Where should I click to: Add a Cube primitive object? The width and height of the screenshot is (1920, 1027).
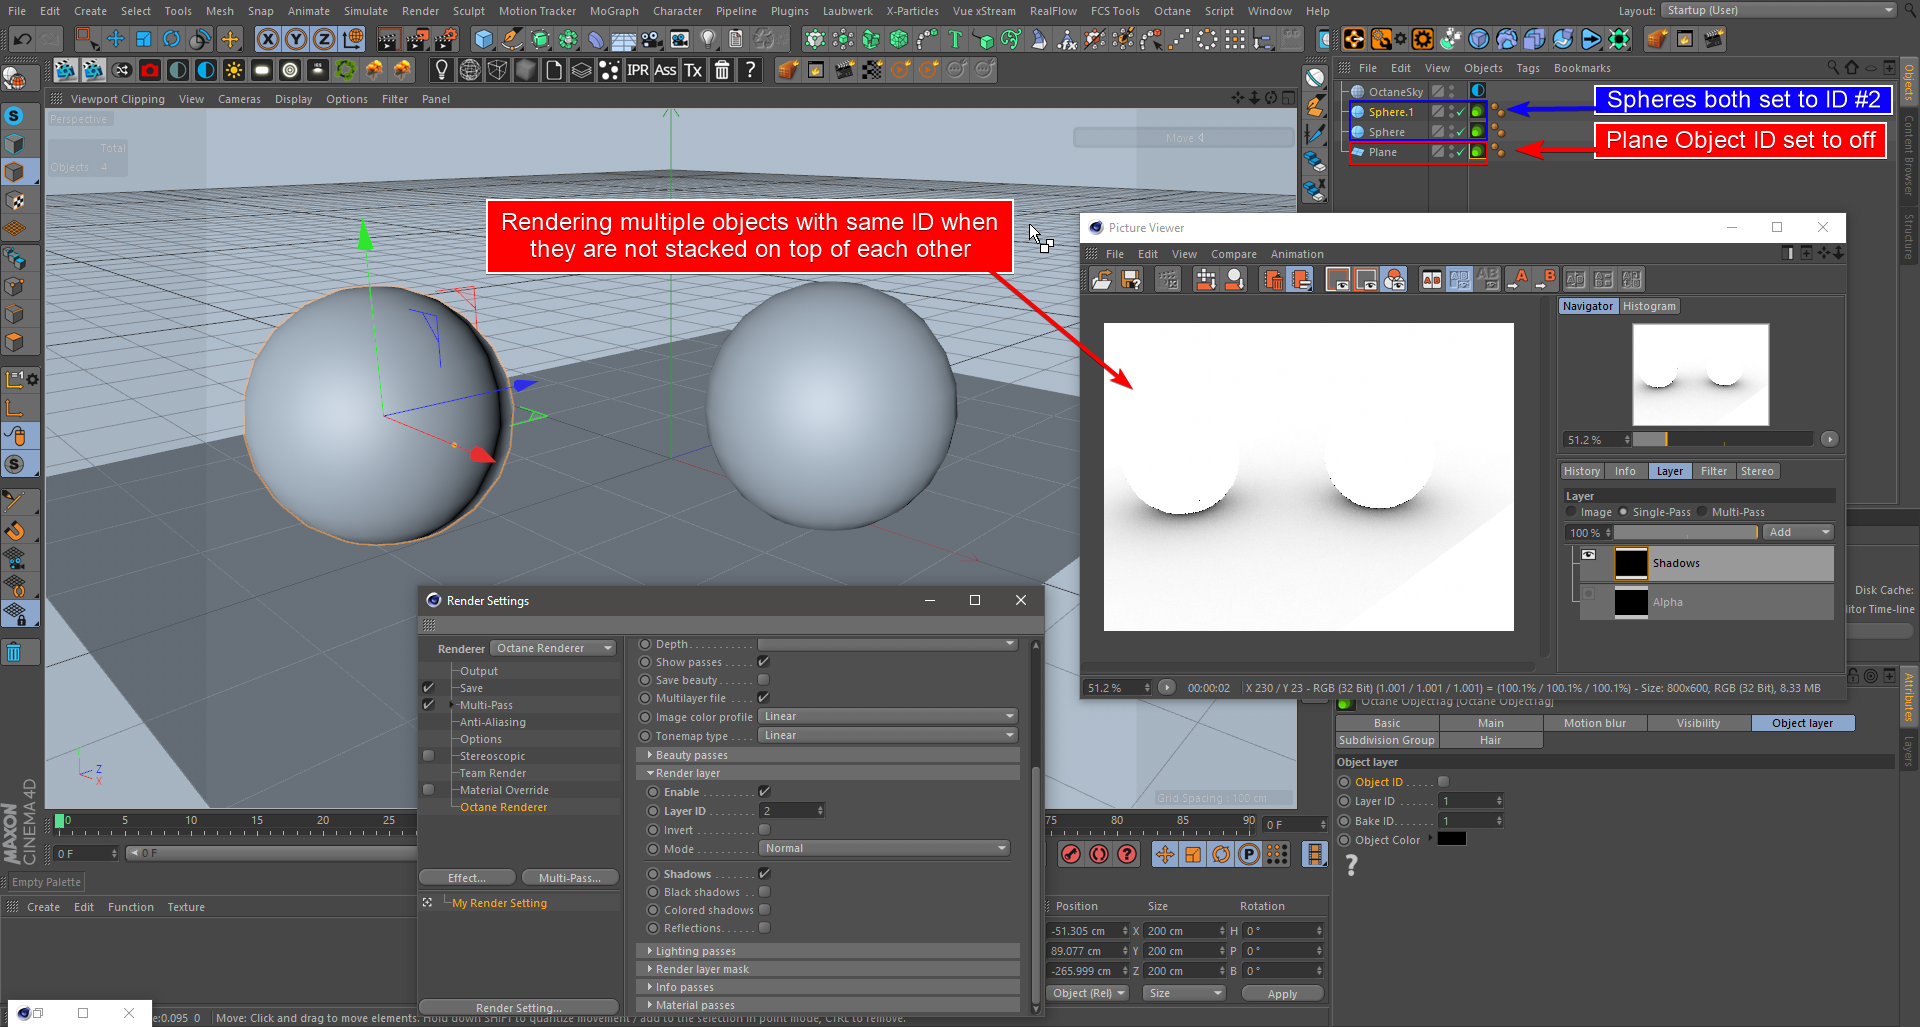click(x=484, y=39)
